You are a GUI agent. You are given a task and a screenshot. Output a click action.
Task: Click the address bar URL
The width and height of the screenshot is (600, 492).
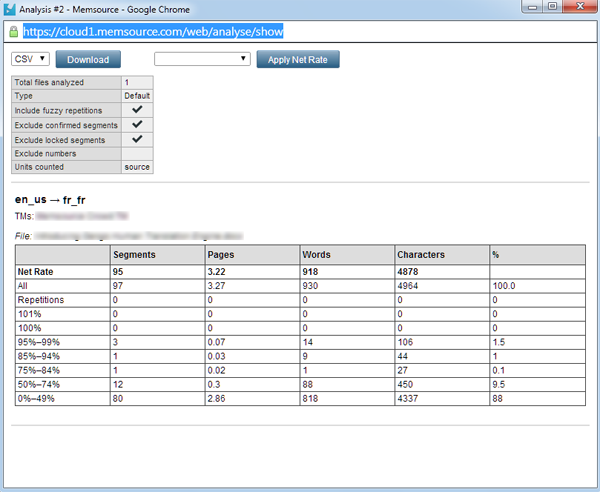(153, 31)
